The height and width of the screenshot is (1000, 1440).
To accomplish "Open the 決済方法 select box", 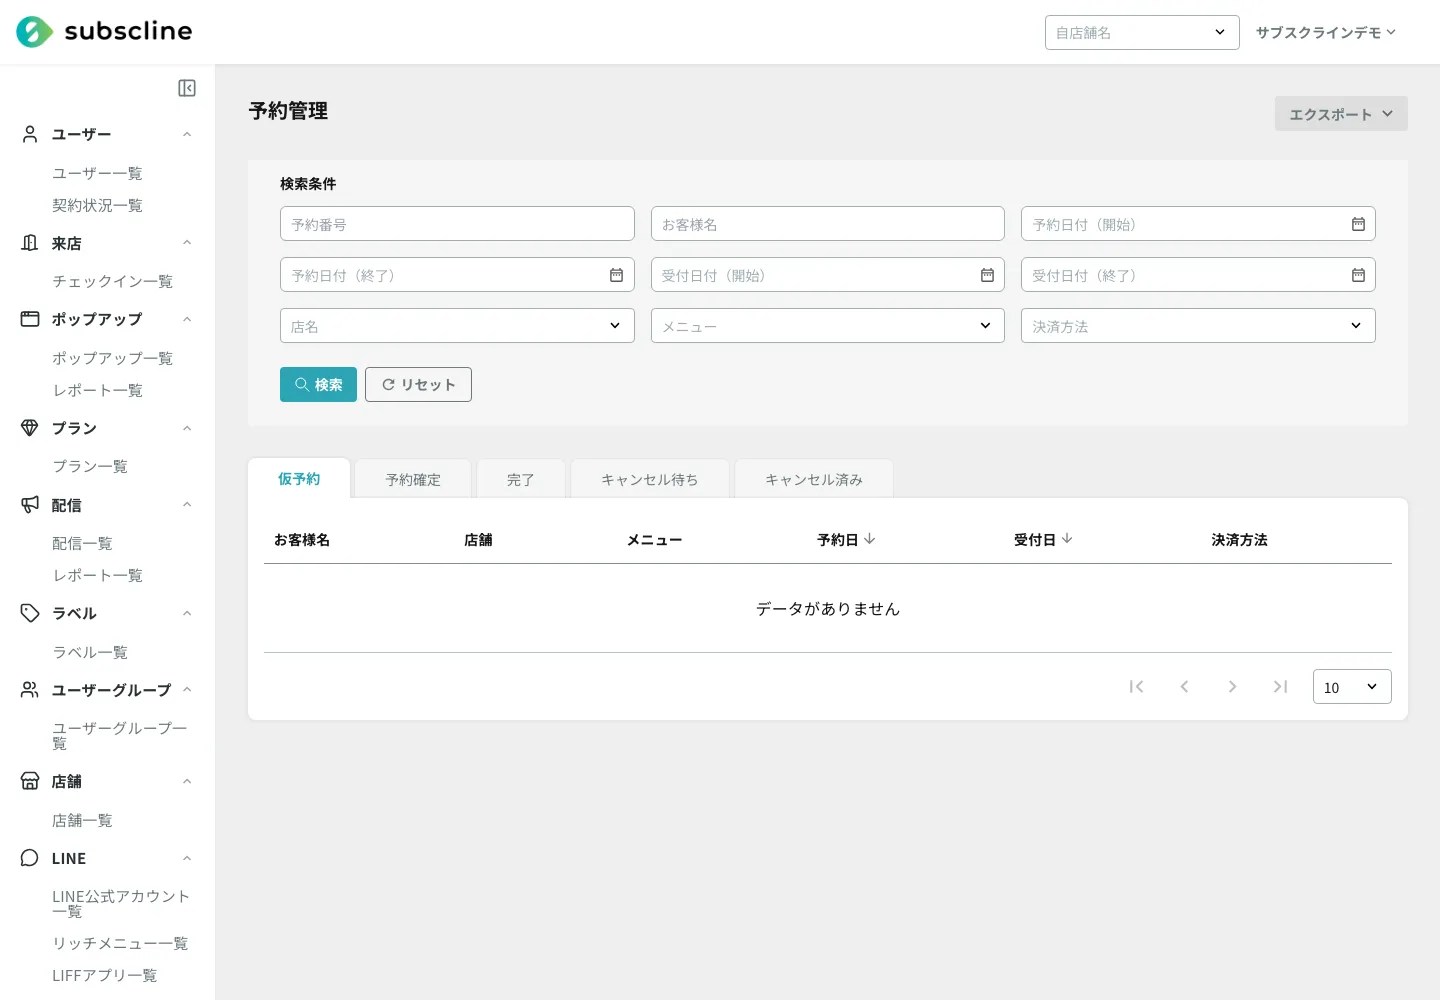I will [1198, 326].
